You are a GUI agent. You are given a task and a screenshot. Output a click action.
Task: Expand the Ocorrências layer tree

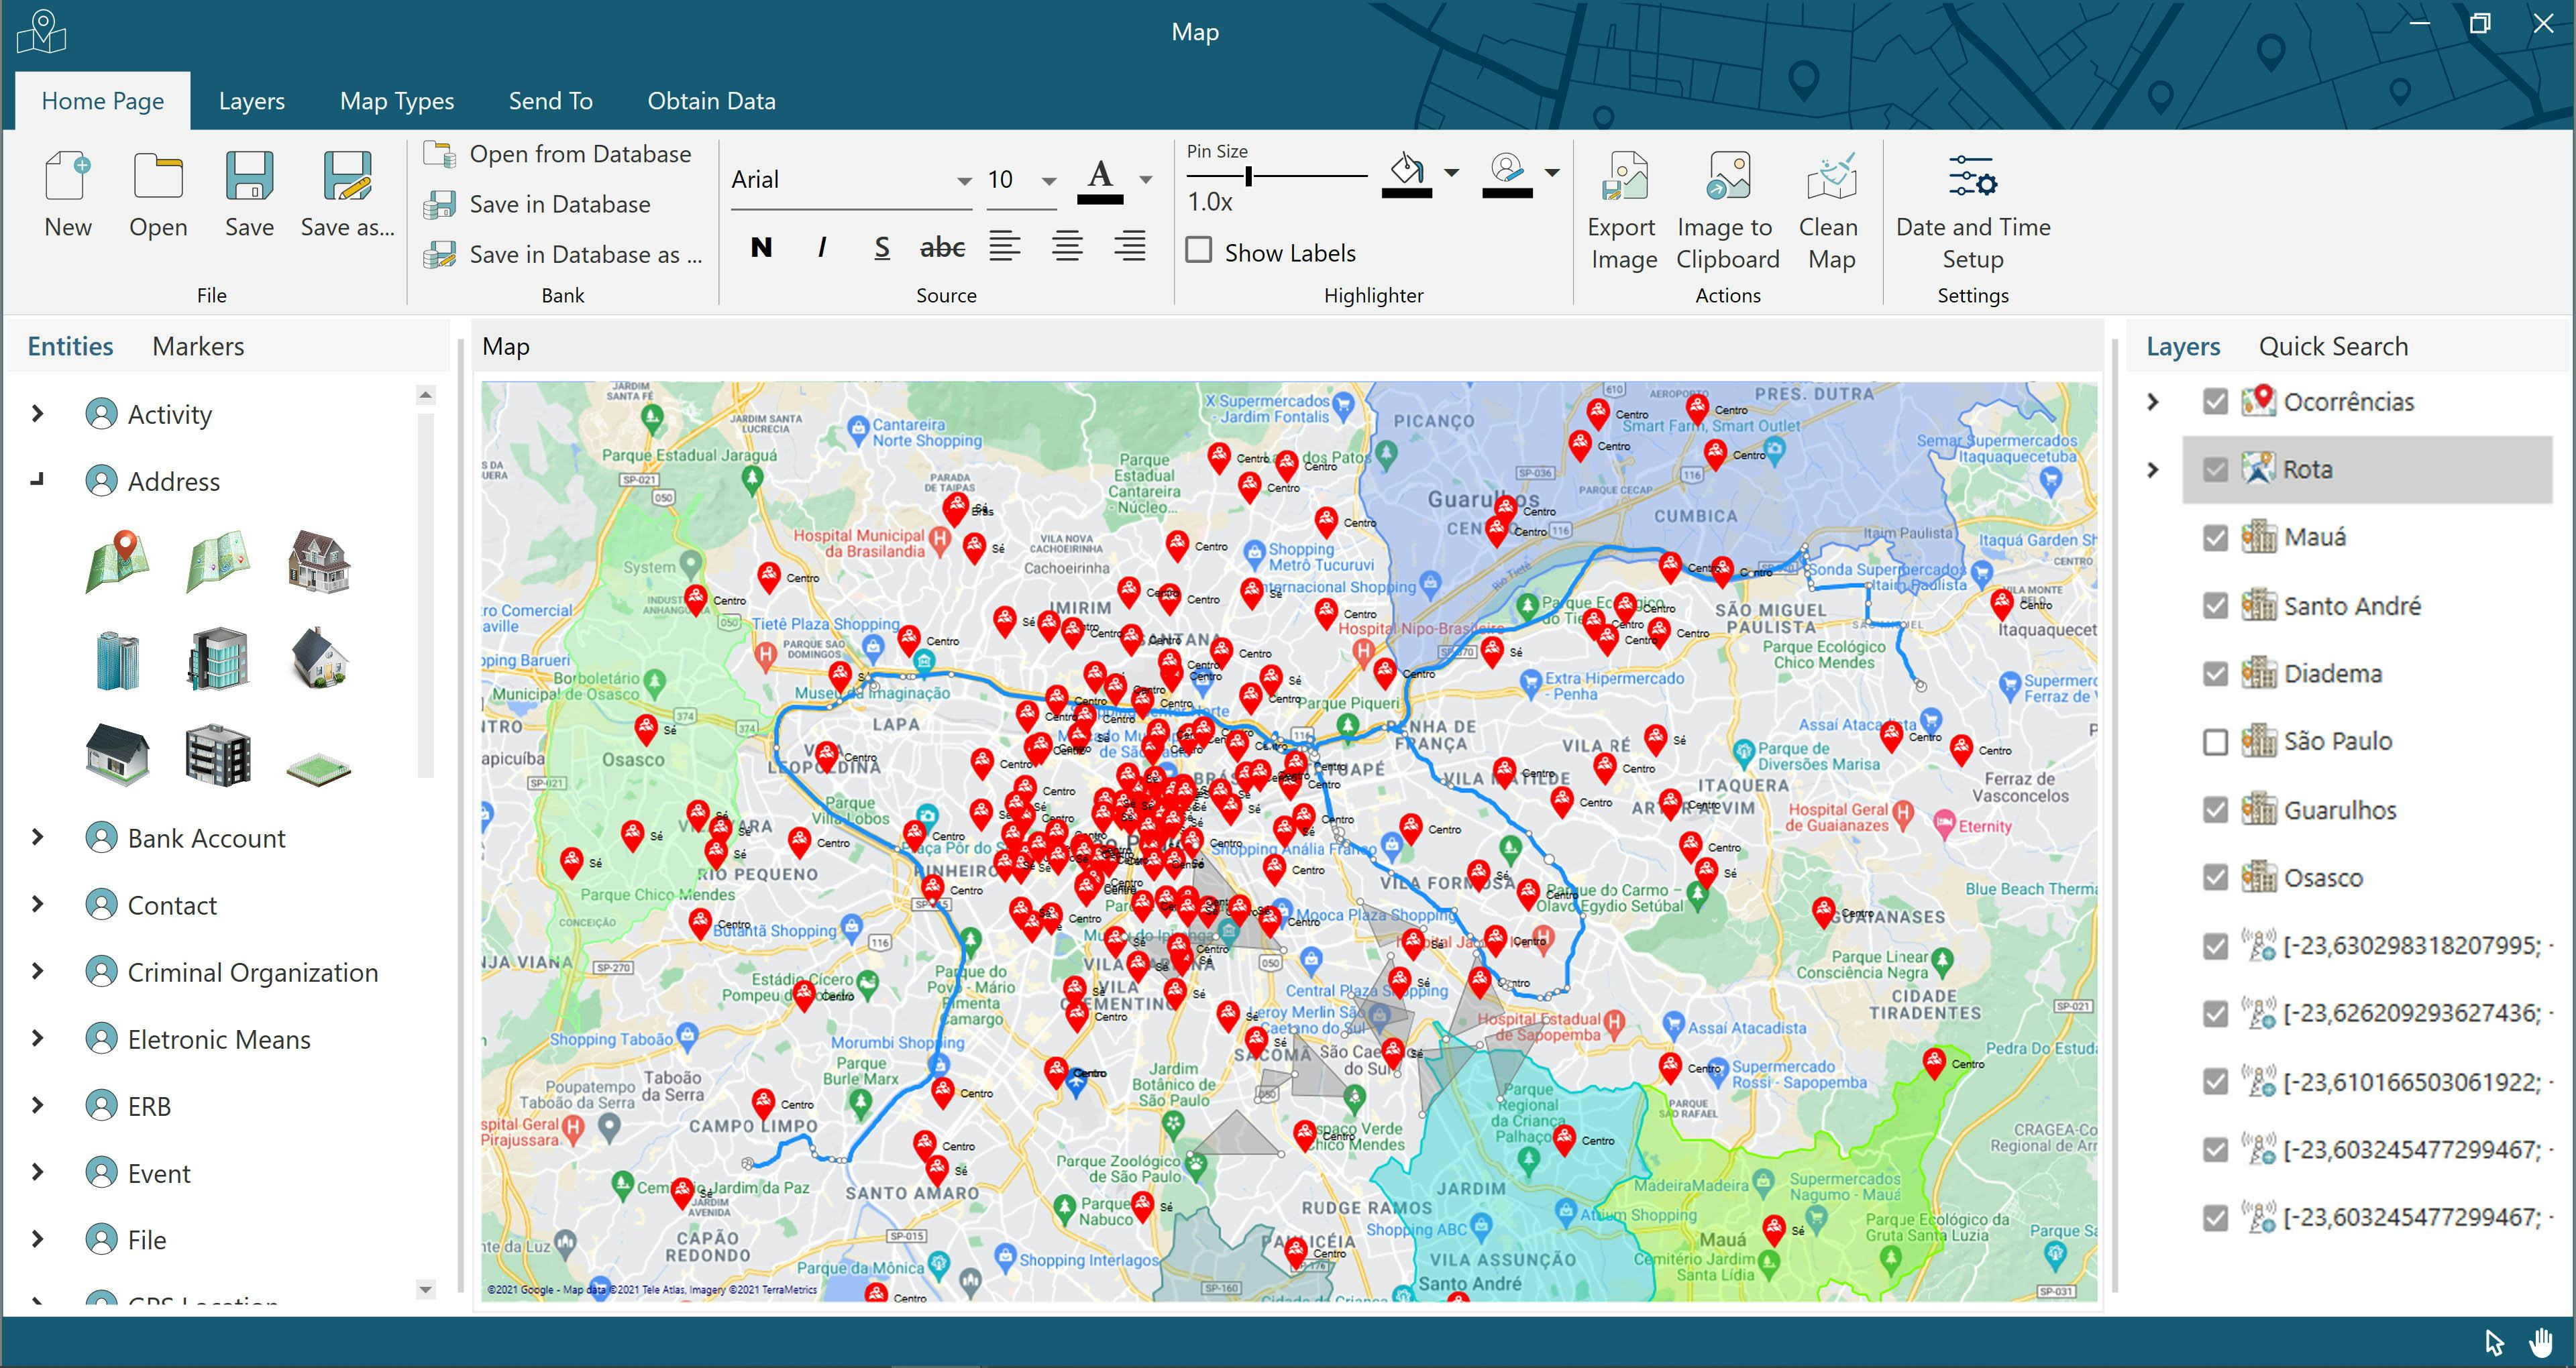[x=2152, y=401]
